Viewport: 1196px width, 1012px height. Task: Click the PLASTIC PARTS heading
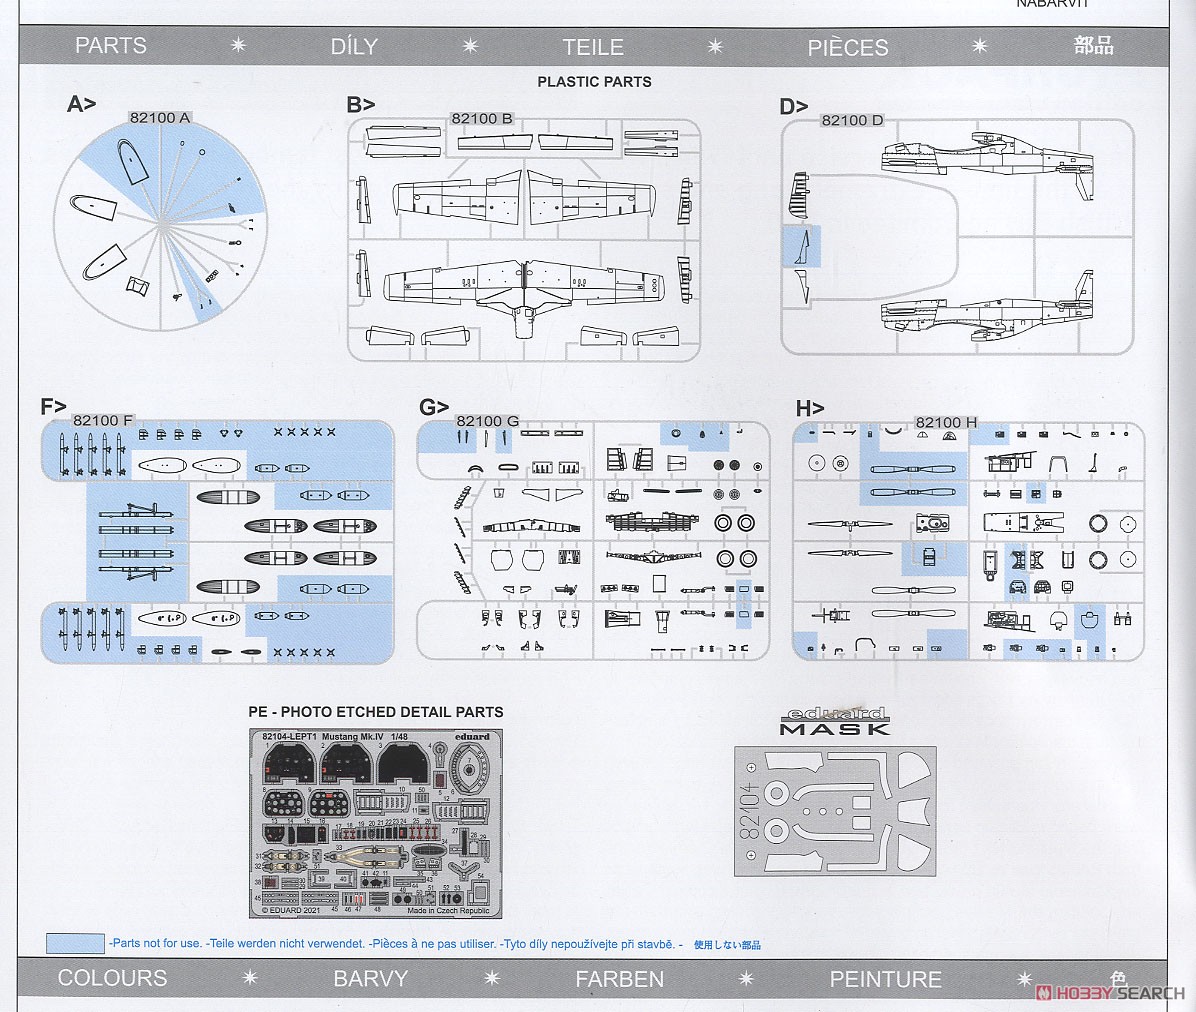coord(594,82)
